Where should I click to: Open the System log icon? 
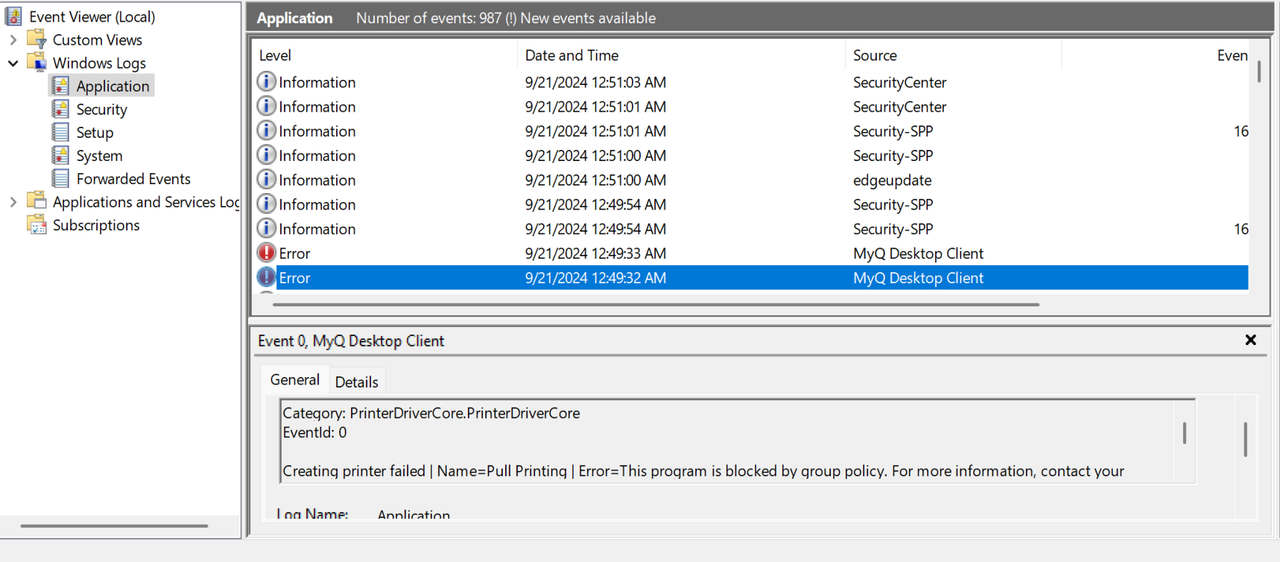(x=61, y=156)
